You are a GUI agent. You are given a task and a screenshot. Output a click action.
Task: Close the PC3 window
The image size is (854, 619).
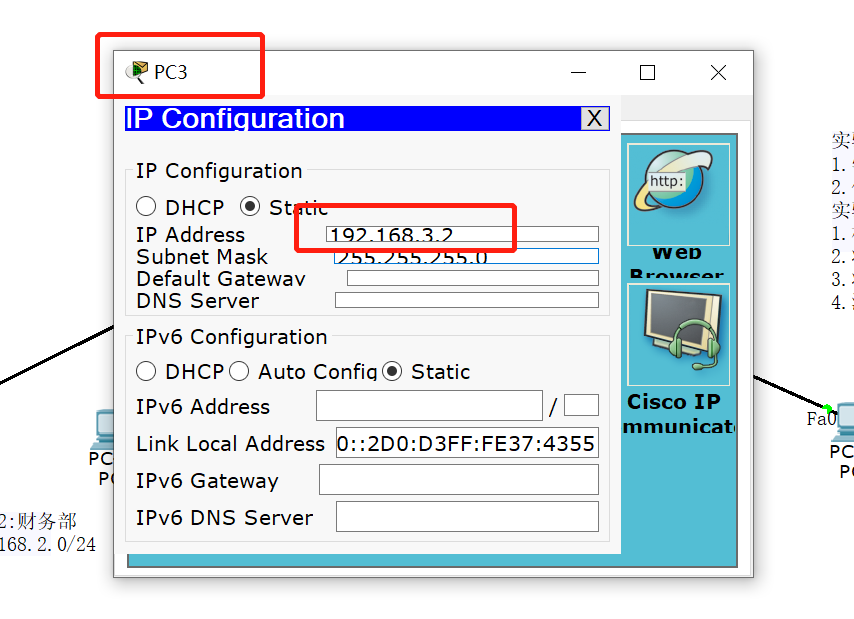pos(718,72)
